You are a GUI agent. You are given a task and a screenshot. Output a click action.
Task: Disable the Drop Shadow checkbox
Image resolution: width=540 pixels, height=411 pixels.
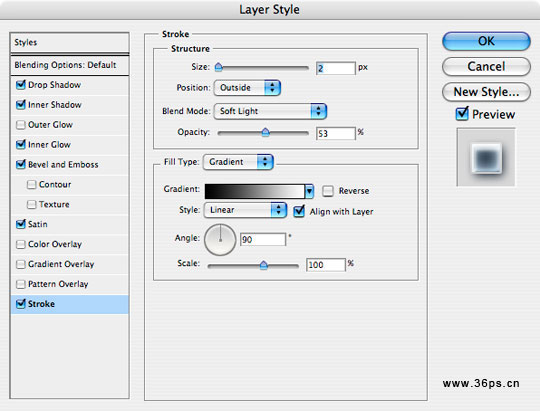point(21,85)
